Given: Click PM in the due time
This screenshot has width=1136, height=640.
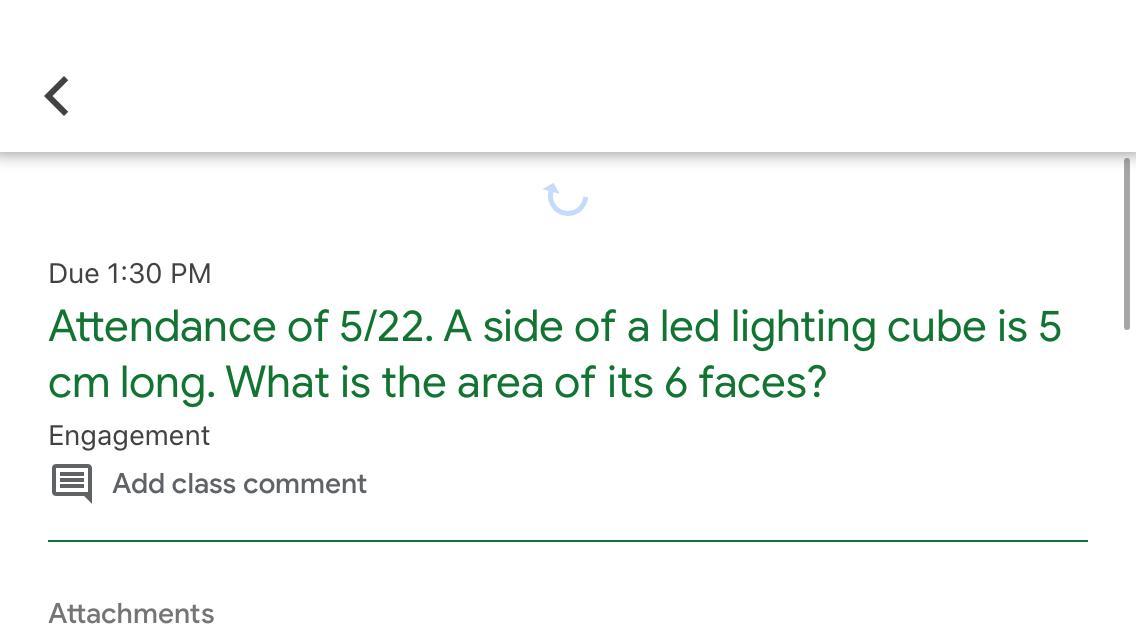Looking at the screenshot, I should coord(190,274).
